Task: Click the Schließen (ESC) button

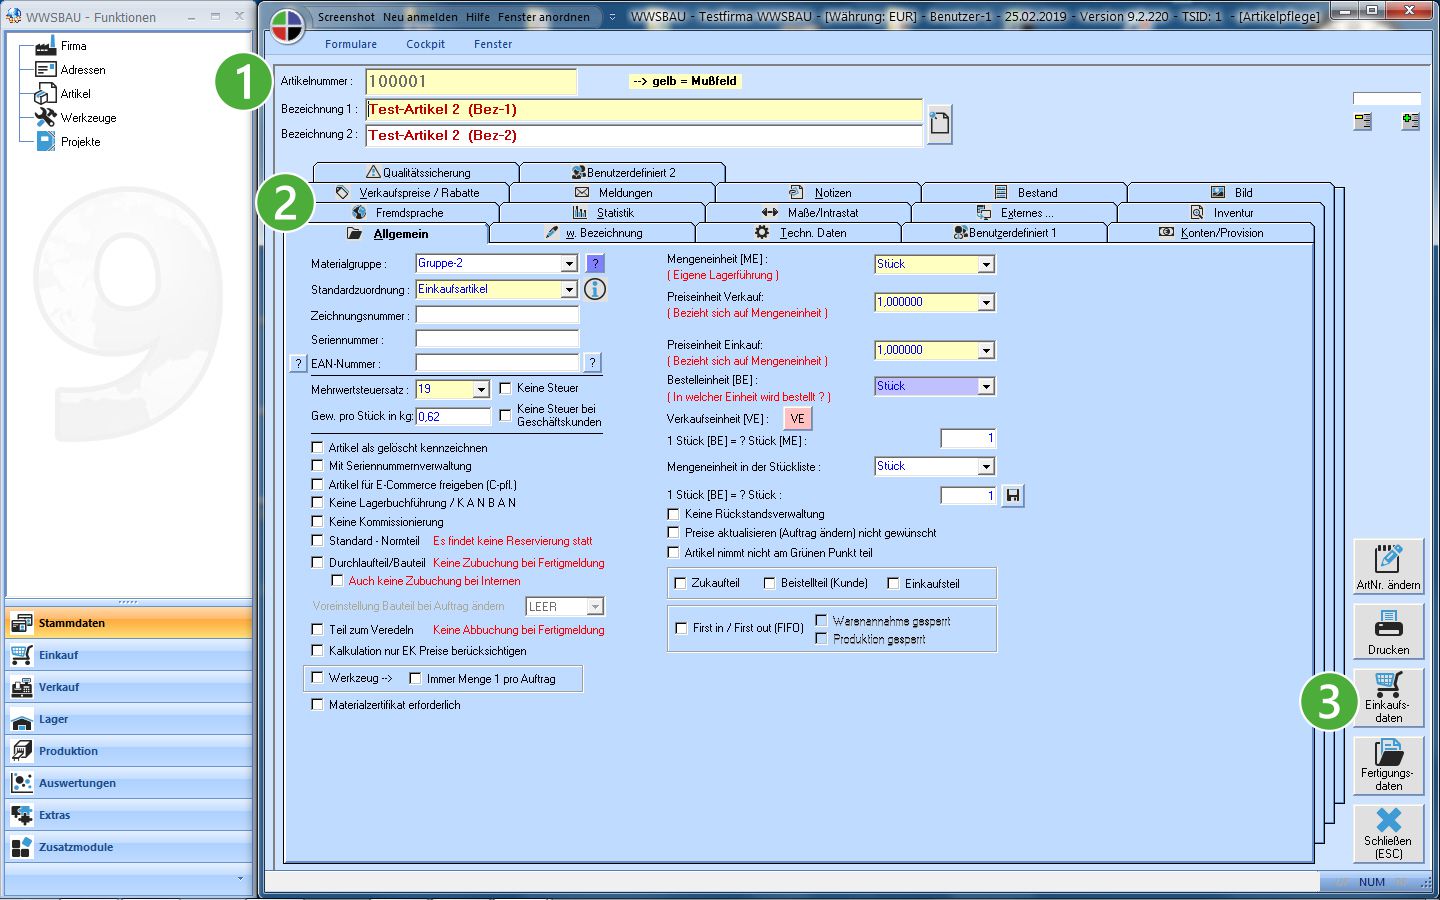Action: (1389, 834)
